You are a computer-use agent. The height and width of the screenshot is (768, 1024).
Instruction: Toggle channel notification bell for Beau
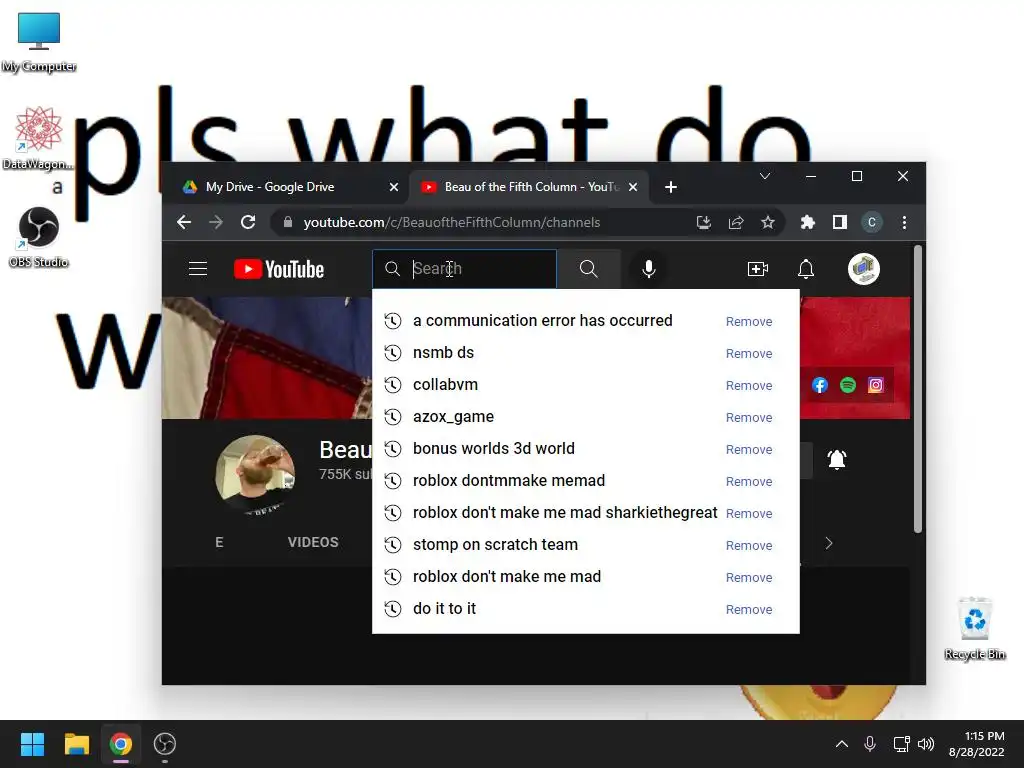point(837,460)
